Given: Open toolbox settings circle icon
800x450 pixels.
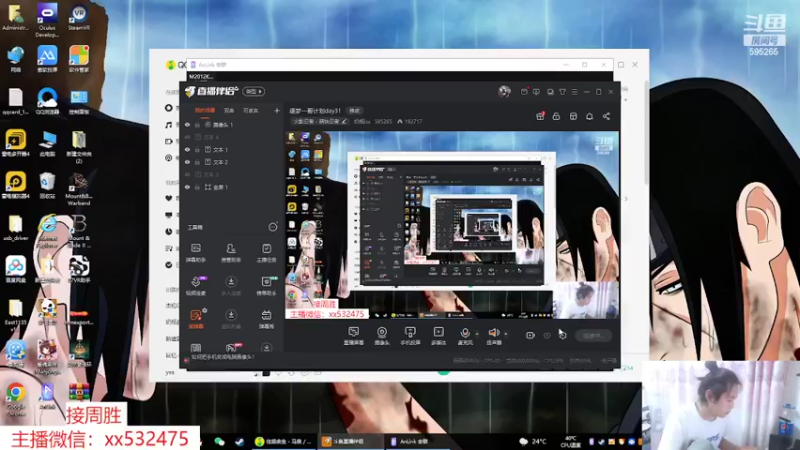Looking at the screenshot, I should click(x=273, y=227).
